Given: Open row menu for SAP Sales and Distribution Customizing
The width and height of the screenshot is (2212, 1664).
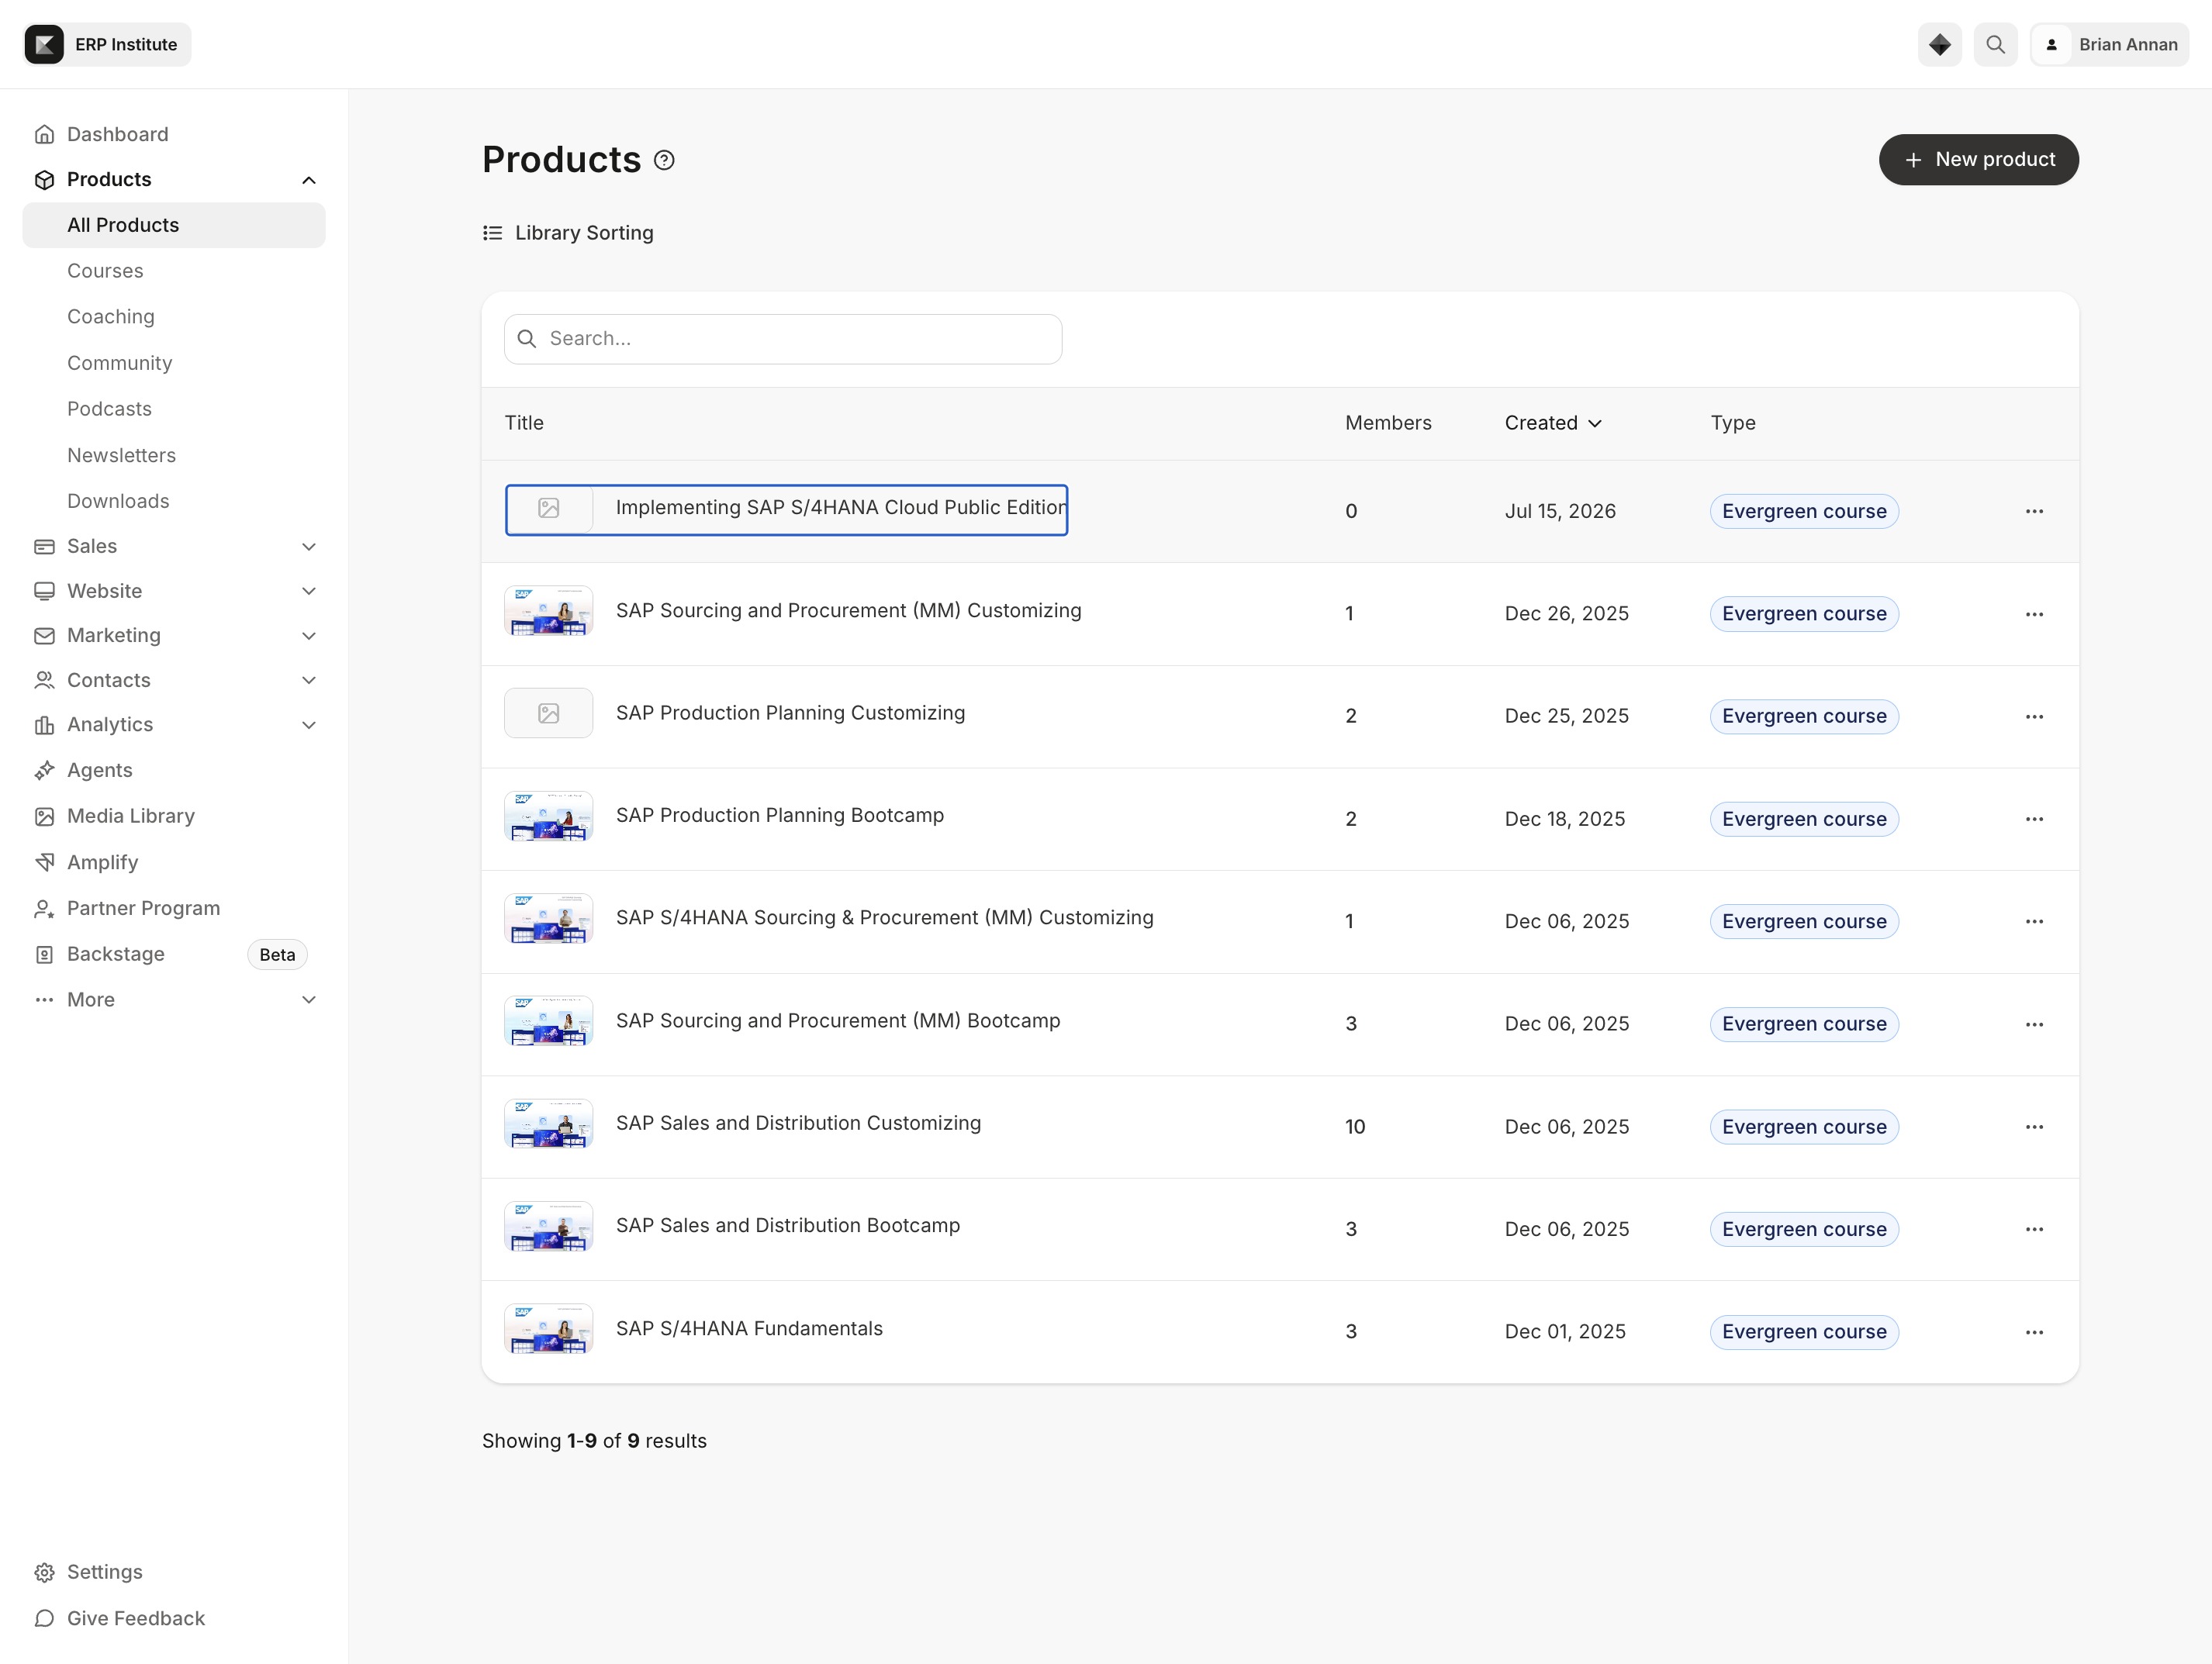Looking at the screenshot, I should click(x=2034, y=1127).
